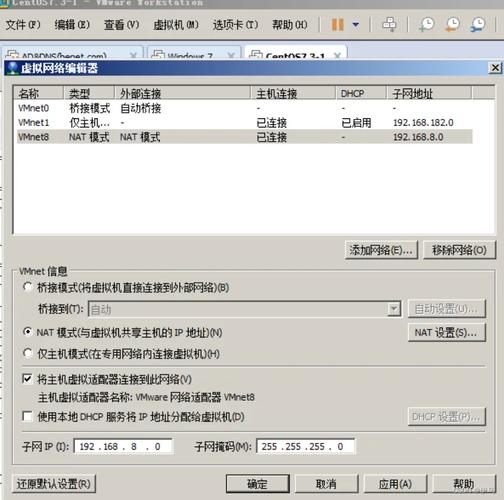Select the VMnet8 row
The image size is (504, 500).
(244, 137)
